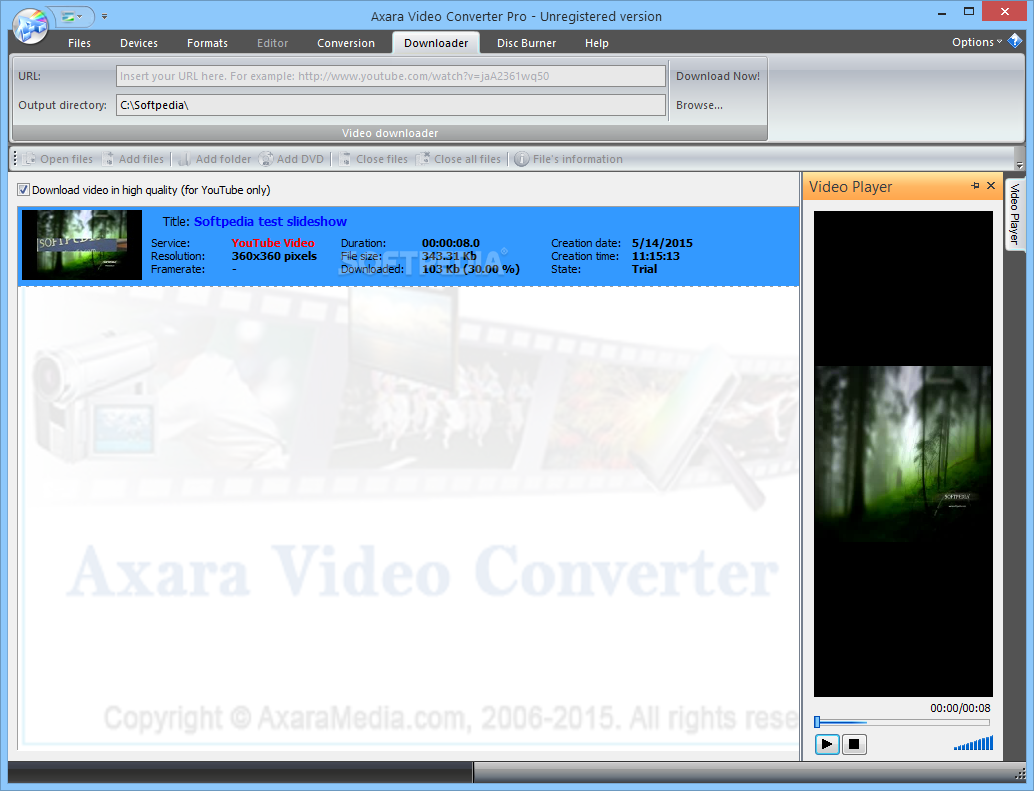Click the Output directory field
Viewport: 1034px width, 791px height.
coord(390,105)
